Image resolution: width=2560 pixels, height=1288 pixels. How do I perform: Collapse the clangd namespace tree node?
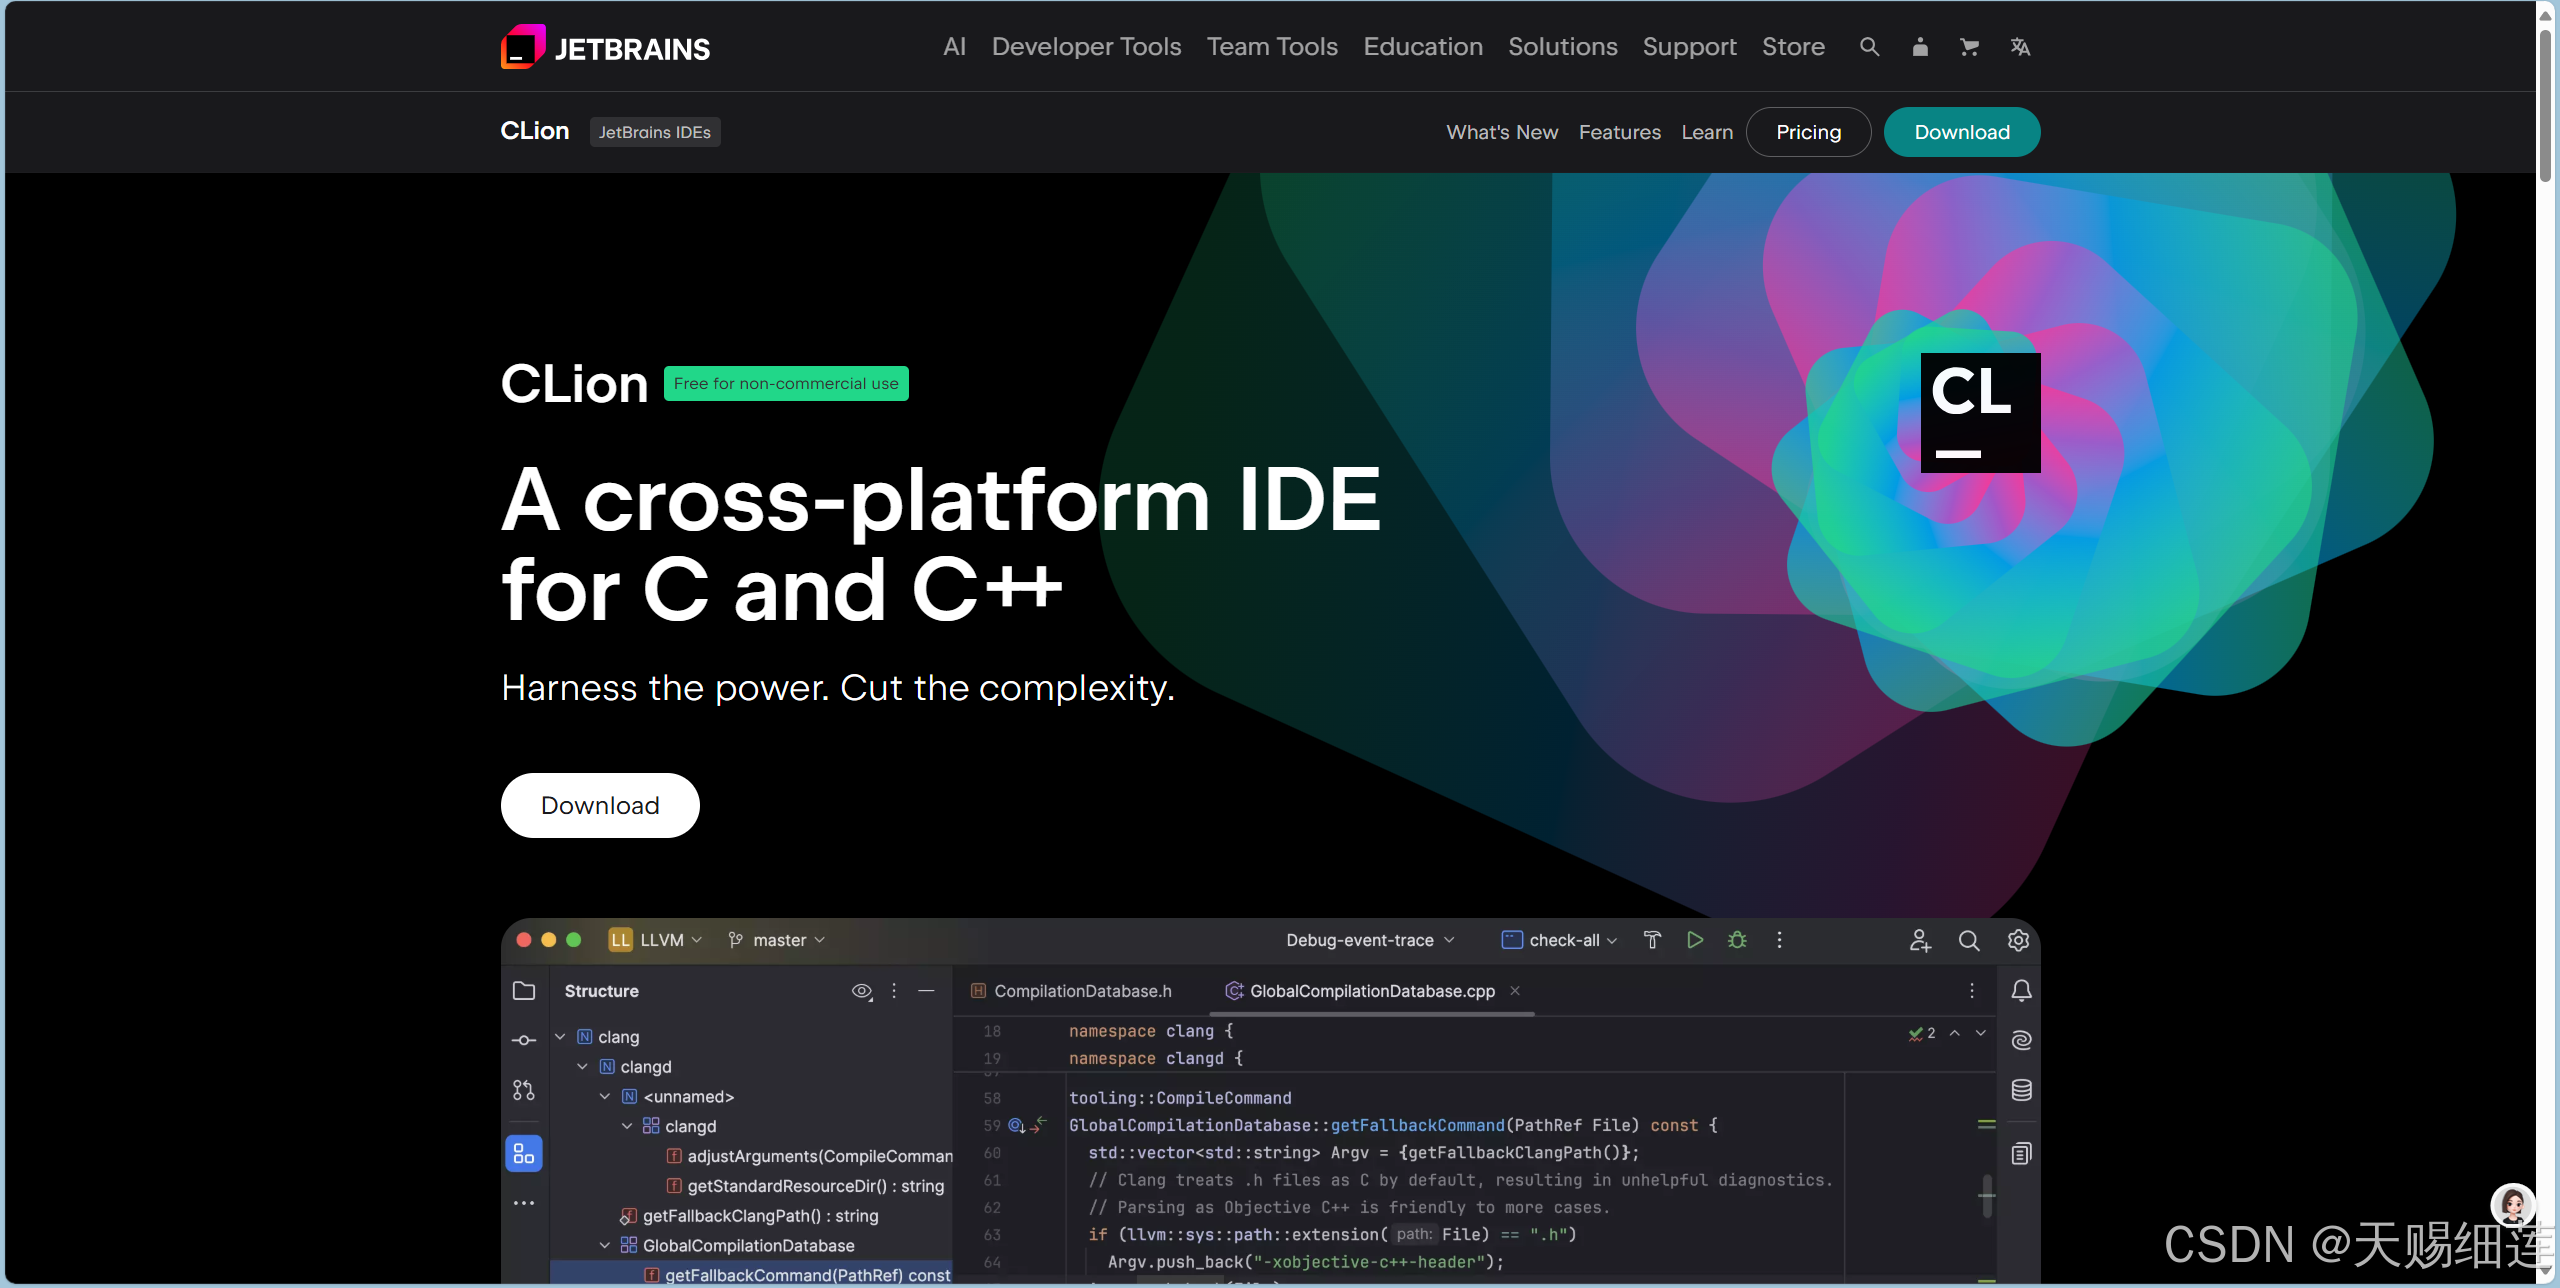582,1067
